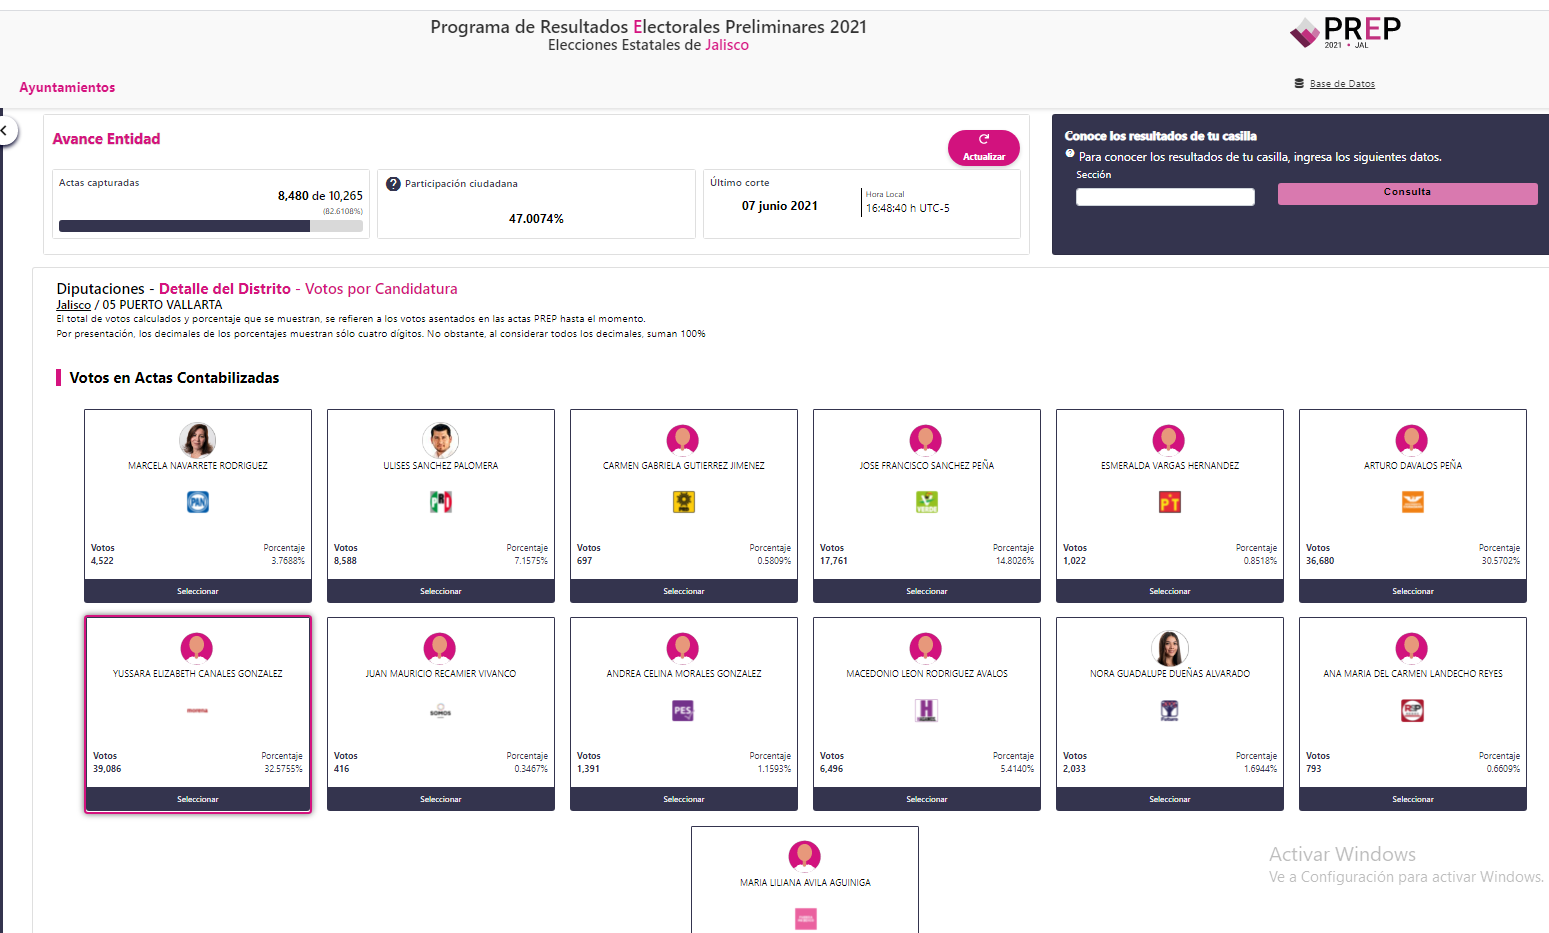The height and width of the screenshot is (933, 1549).
Task: Click the '47.0074%' participation value
Action: [536, 219]
